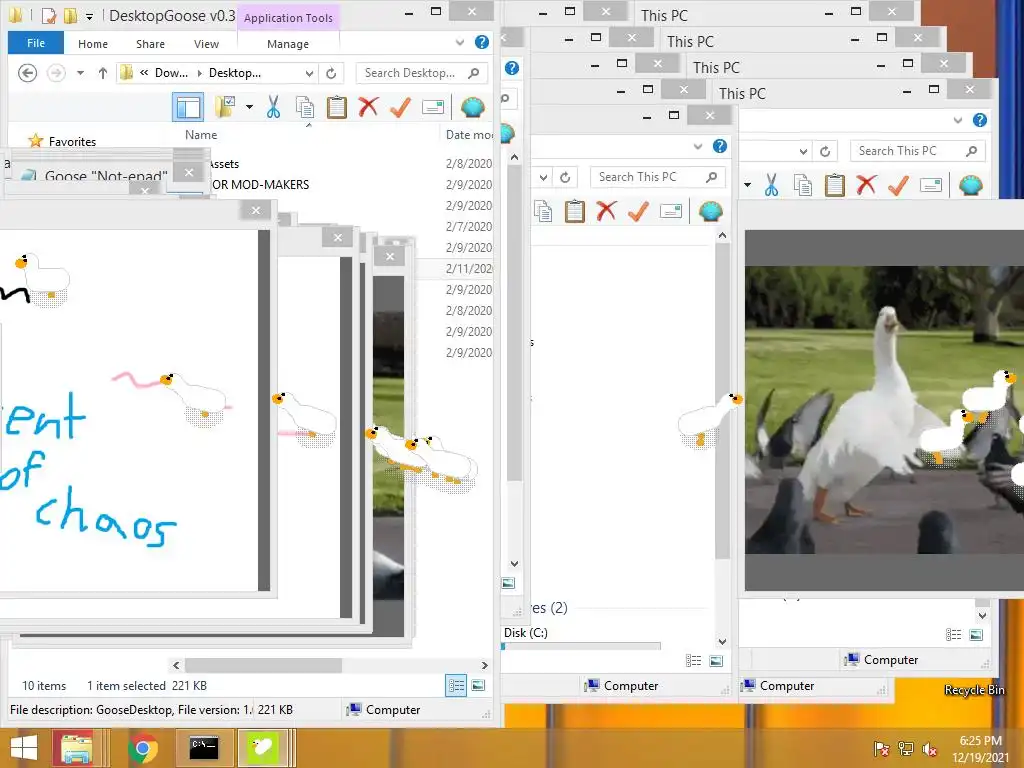Open the Manage tab under Application Tools

pos(288,44)
